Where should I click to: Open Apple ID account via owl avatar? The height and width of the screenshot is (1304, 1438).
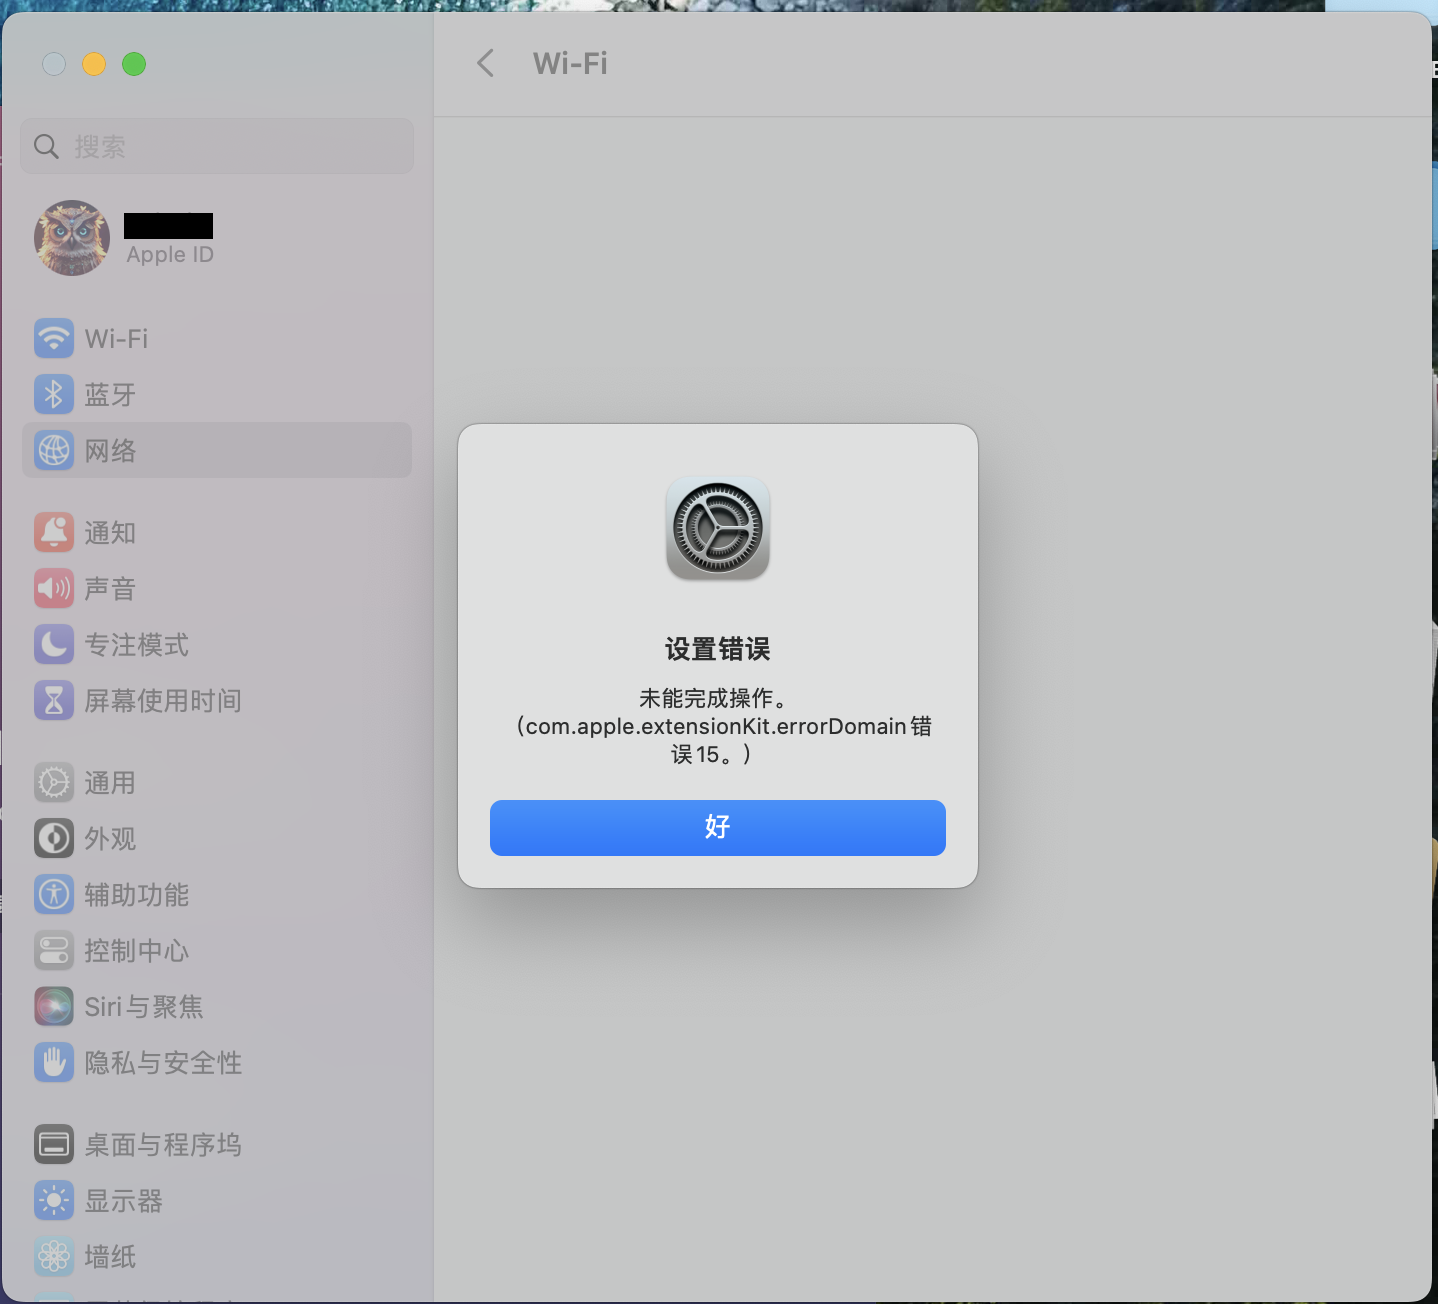(x=72, y=238)
